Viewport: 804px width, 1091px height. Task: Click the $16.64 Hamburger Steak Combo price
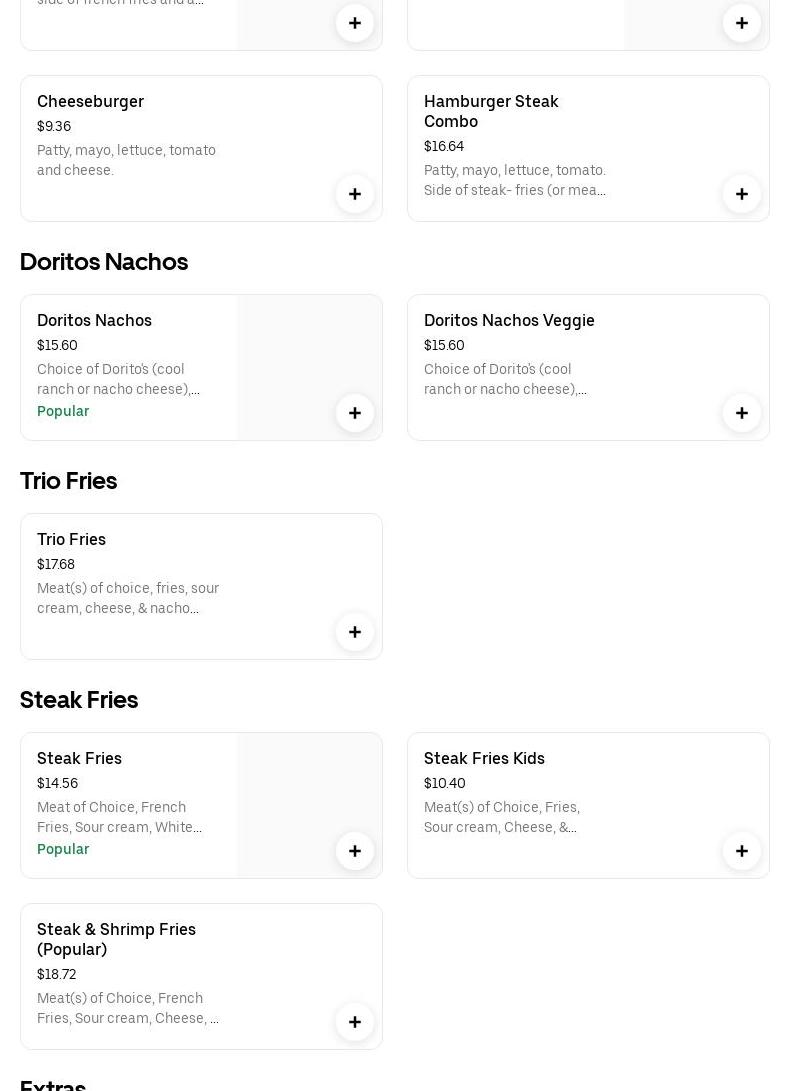[x=444, y=146]
